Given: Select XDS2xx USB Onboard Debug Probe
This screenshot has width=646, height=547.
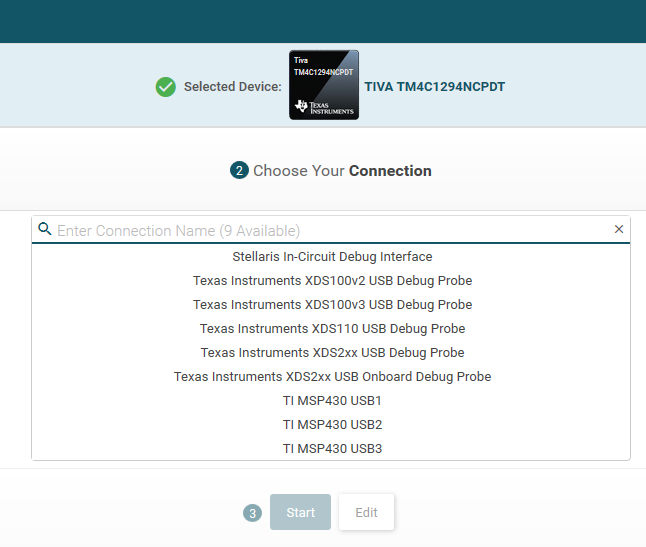Looking at the screenshot, I should coord(332,376).
